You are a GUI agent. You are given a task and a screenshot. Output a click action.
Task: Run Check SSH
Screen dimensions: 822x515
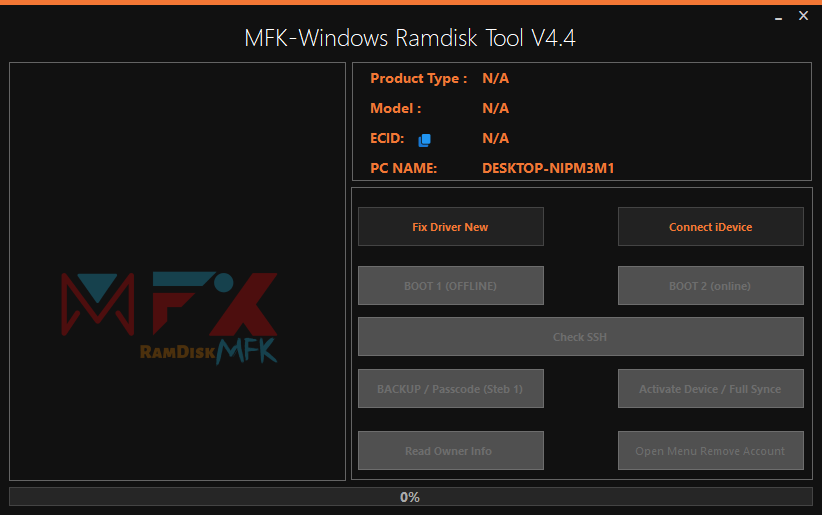tap(581, 337)
